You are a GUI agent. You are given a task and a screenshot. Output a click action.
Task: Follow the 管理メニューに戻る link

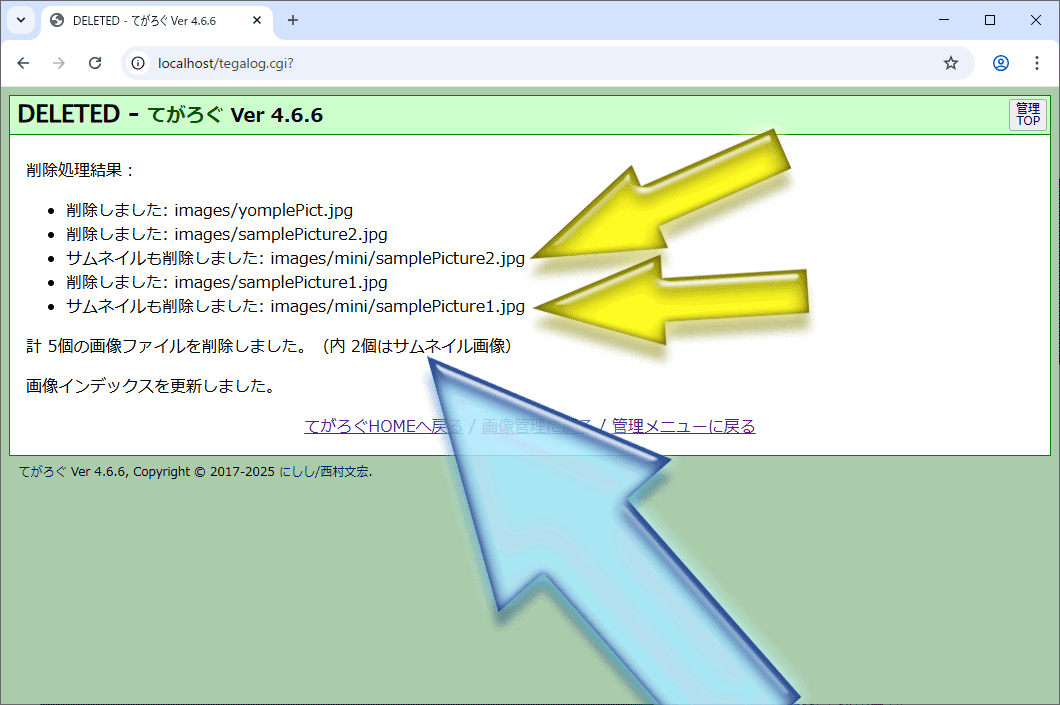click(683, 427)
